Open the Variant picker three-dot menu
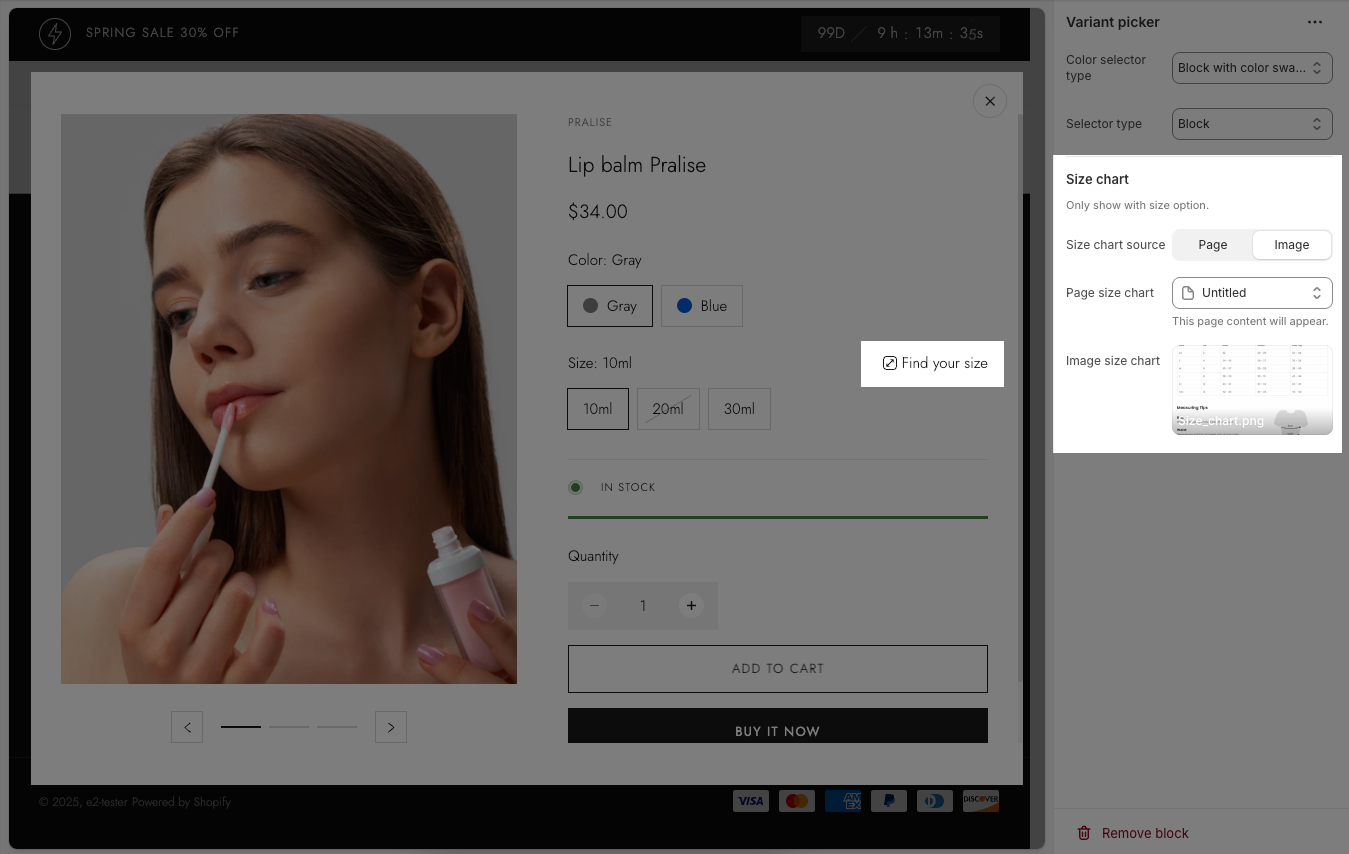 pyautogui.click(x=1314, y=22)
